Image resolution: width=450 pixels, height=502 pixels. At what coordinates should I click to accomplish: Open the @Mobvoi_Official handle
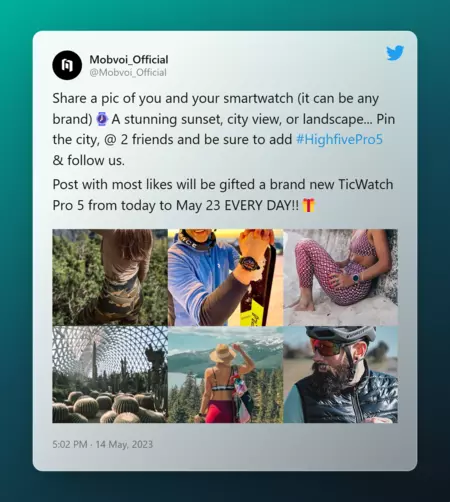coord(128,72)
